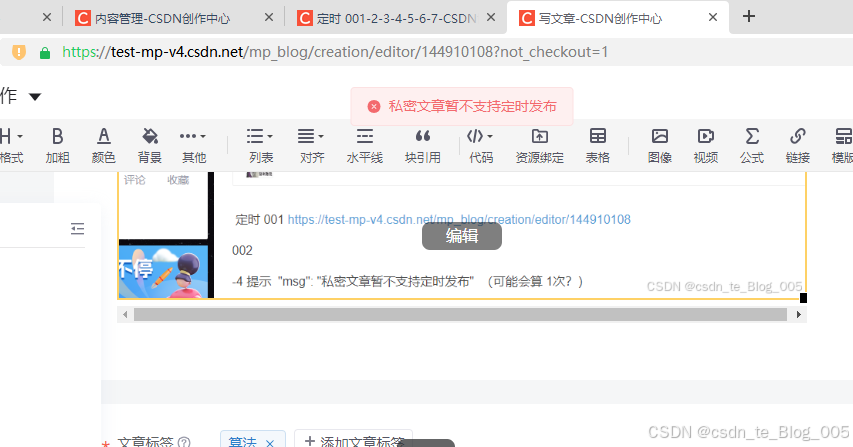This screenshot has height=447, width=853.
Task: Click the horizontal scrollbar right arrow
Action: (799, 314)
